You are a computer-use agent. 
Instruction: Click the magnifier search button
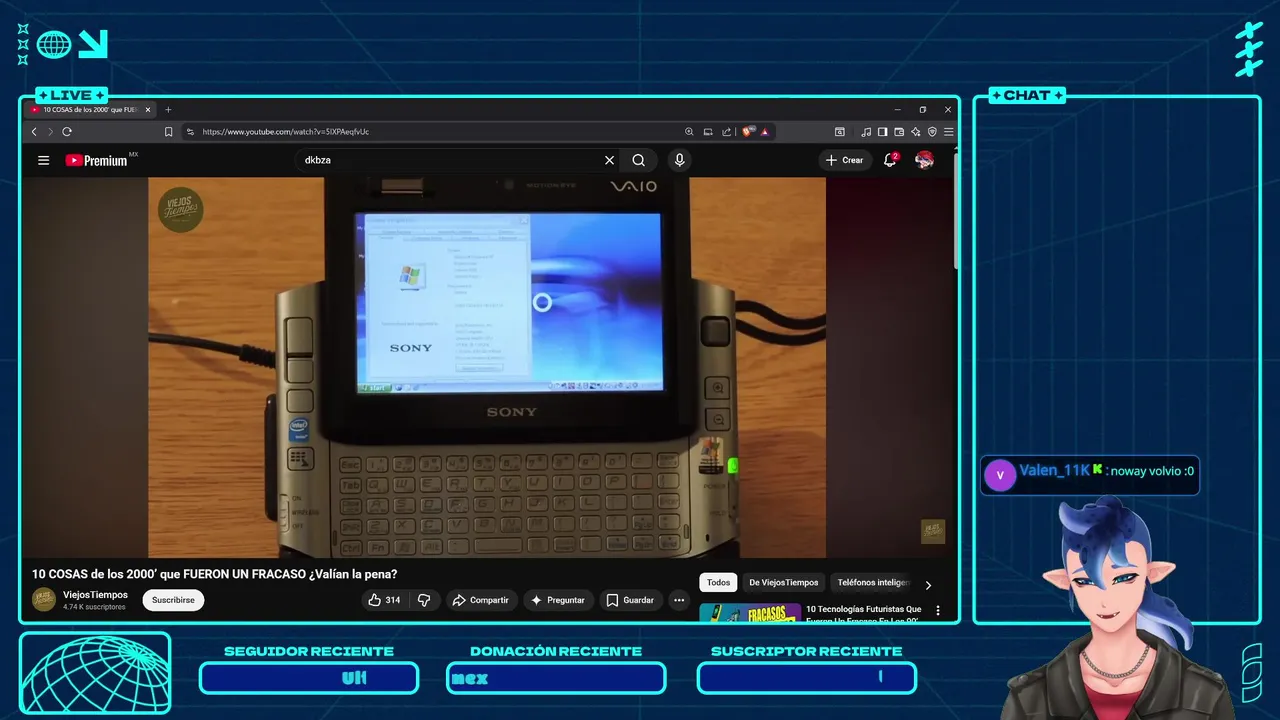click(638, 160)
